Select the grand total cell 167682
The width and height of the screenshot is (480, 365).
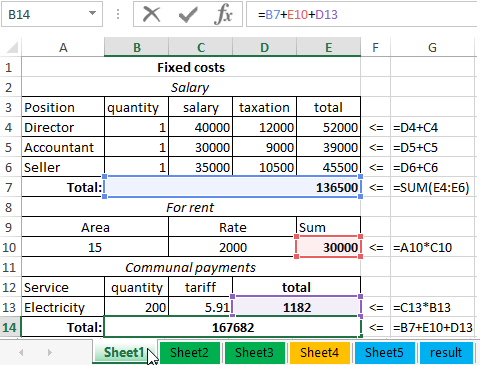pyautogui.click(x=232, y=327)
